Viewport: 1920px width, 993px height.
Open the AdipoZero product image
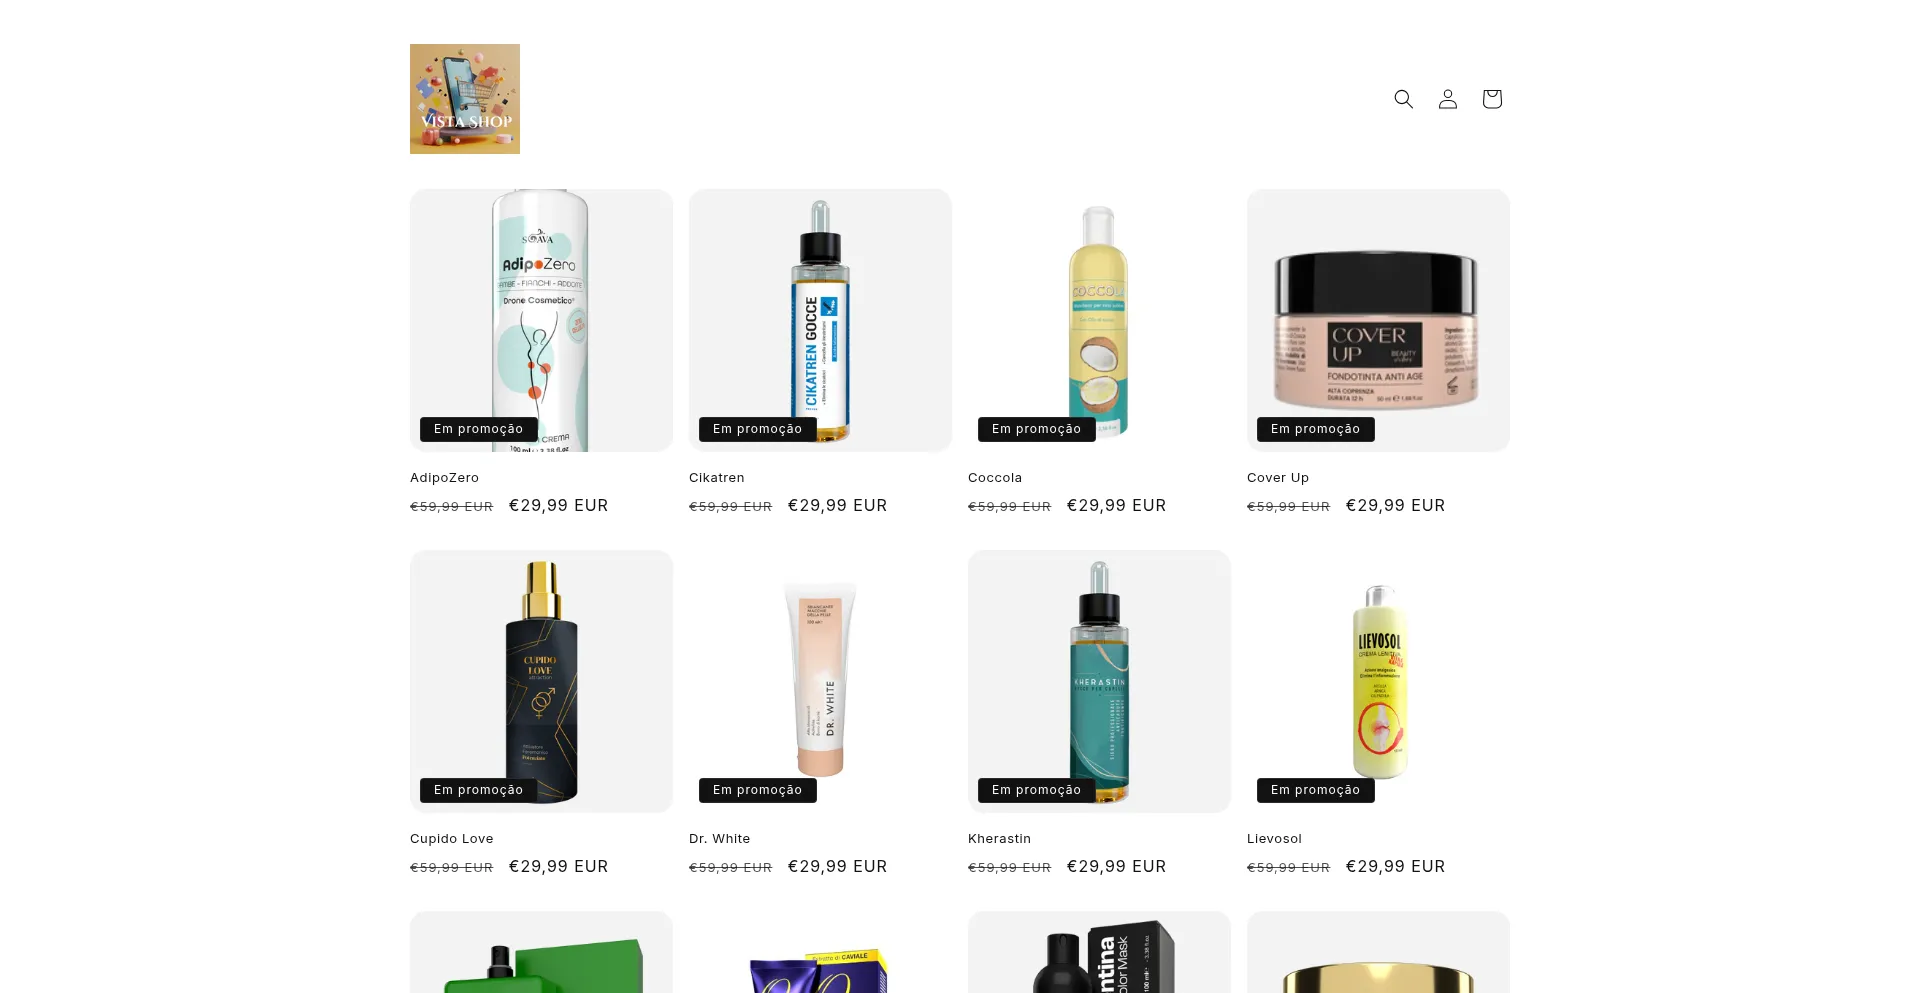pos(541,320)
